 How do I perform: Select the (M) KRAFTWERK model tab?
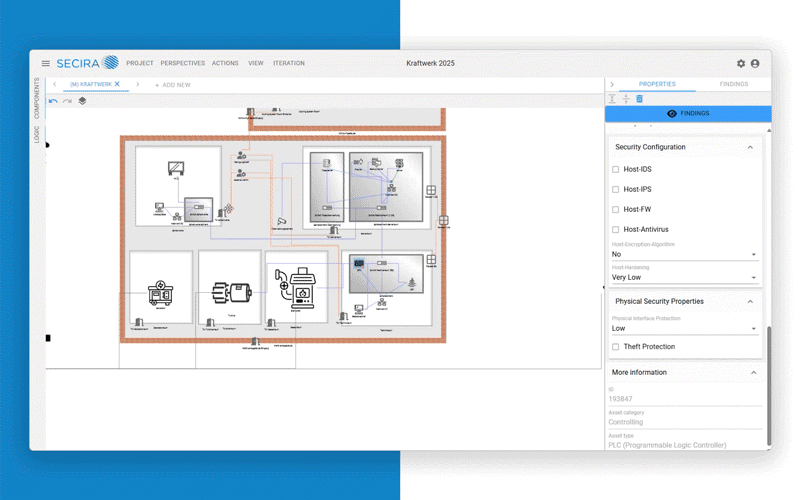(x=91, y=84)
